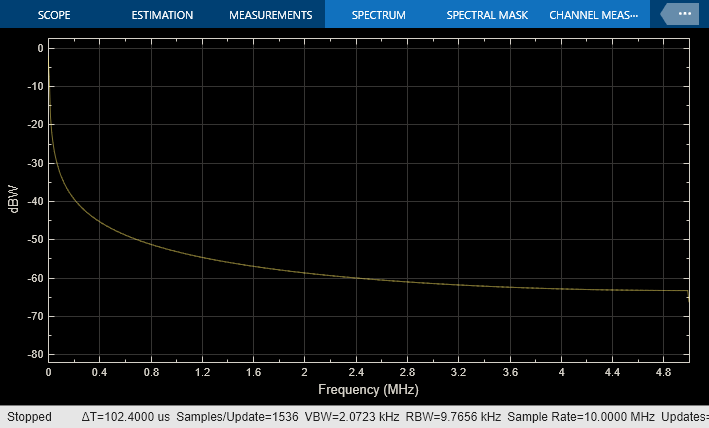Click the Updates counter in status bar
Image resolution: width=709 pixels, height=428 pixels.
(x=685, y=416)
